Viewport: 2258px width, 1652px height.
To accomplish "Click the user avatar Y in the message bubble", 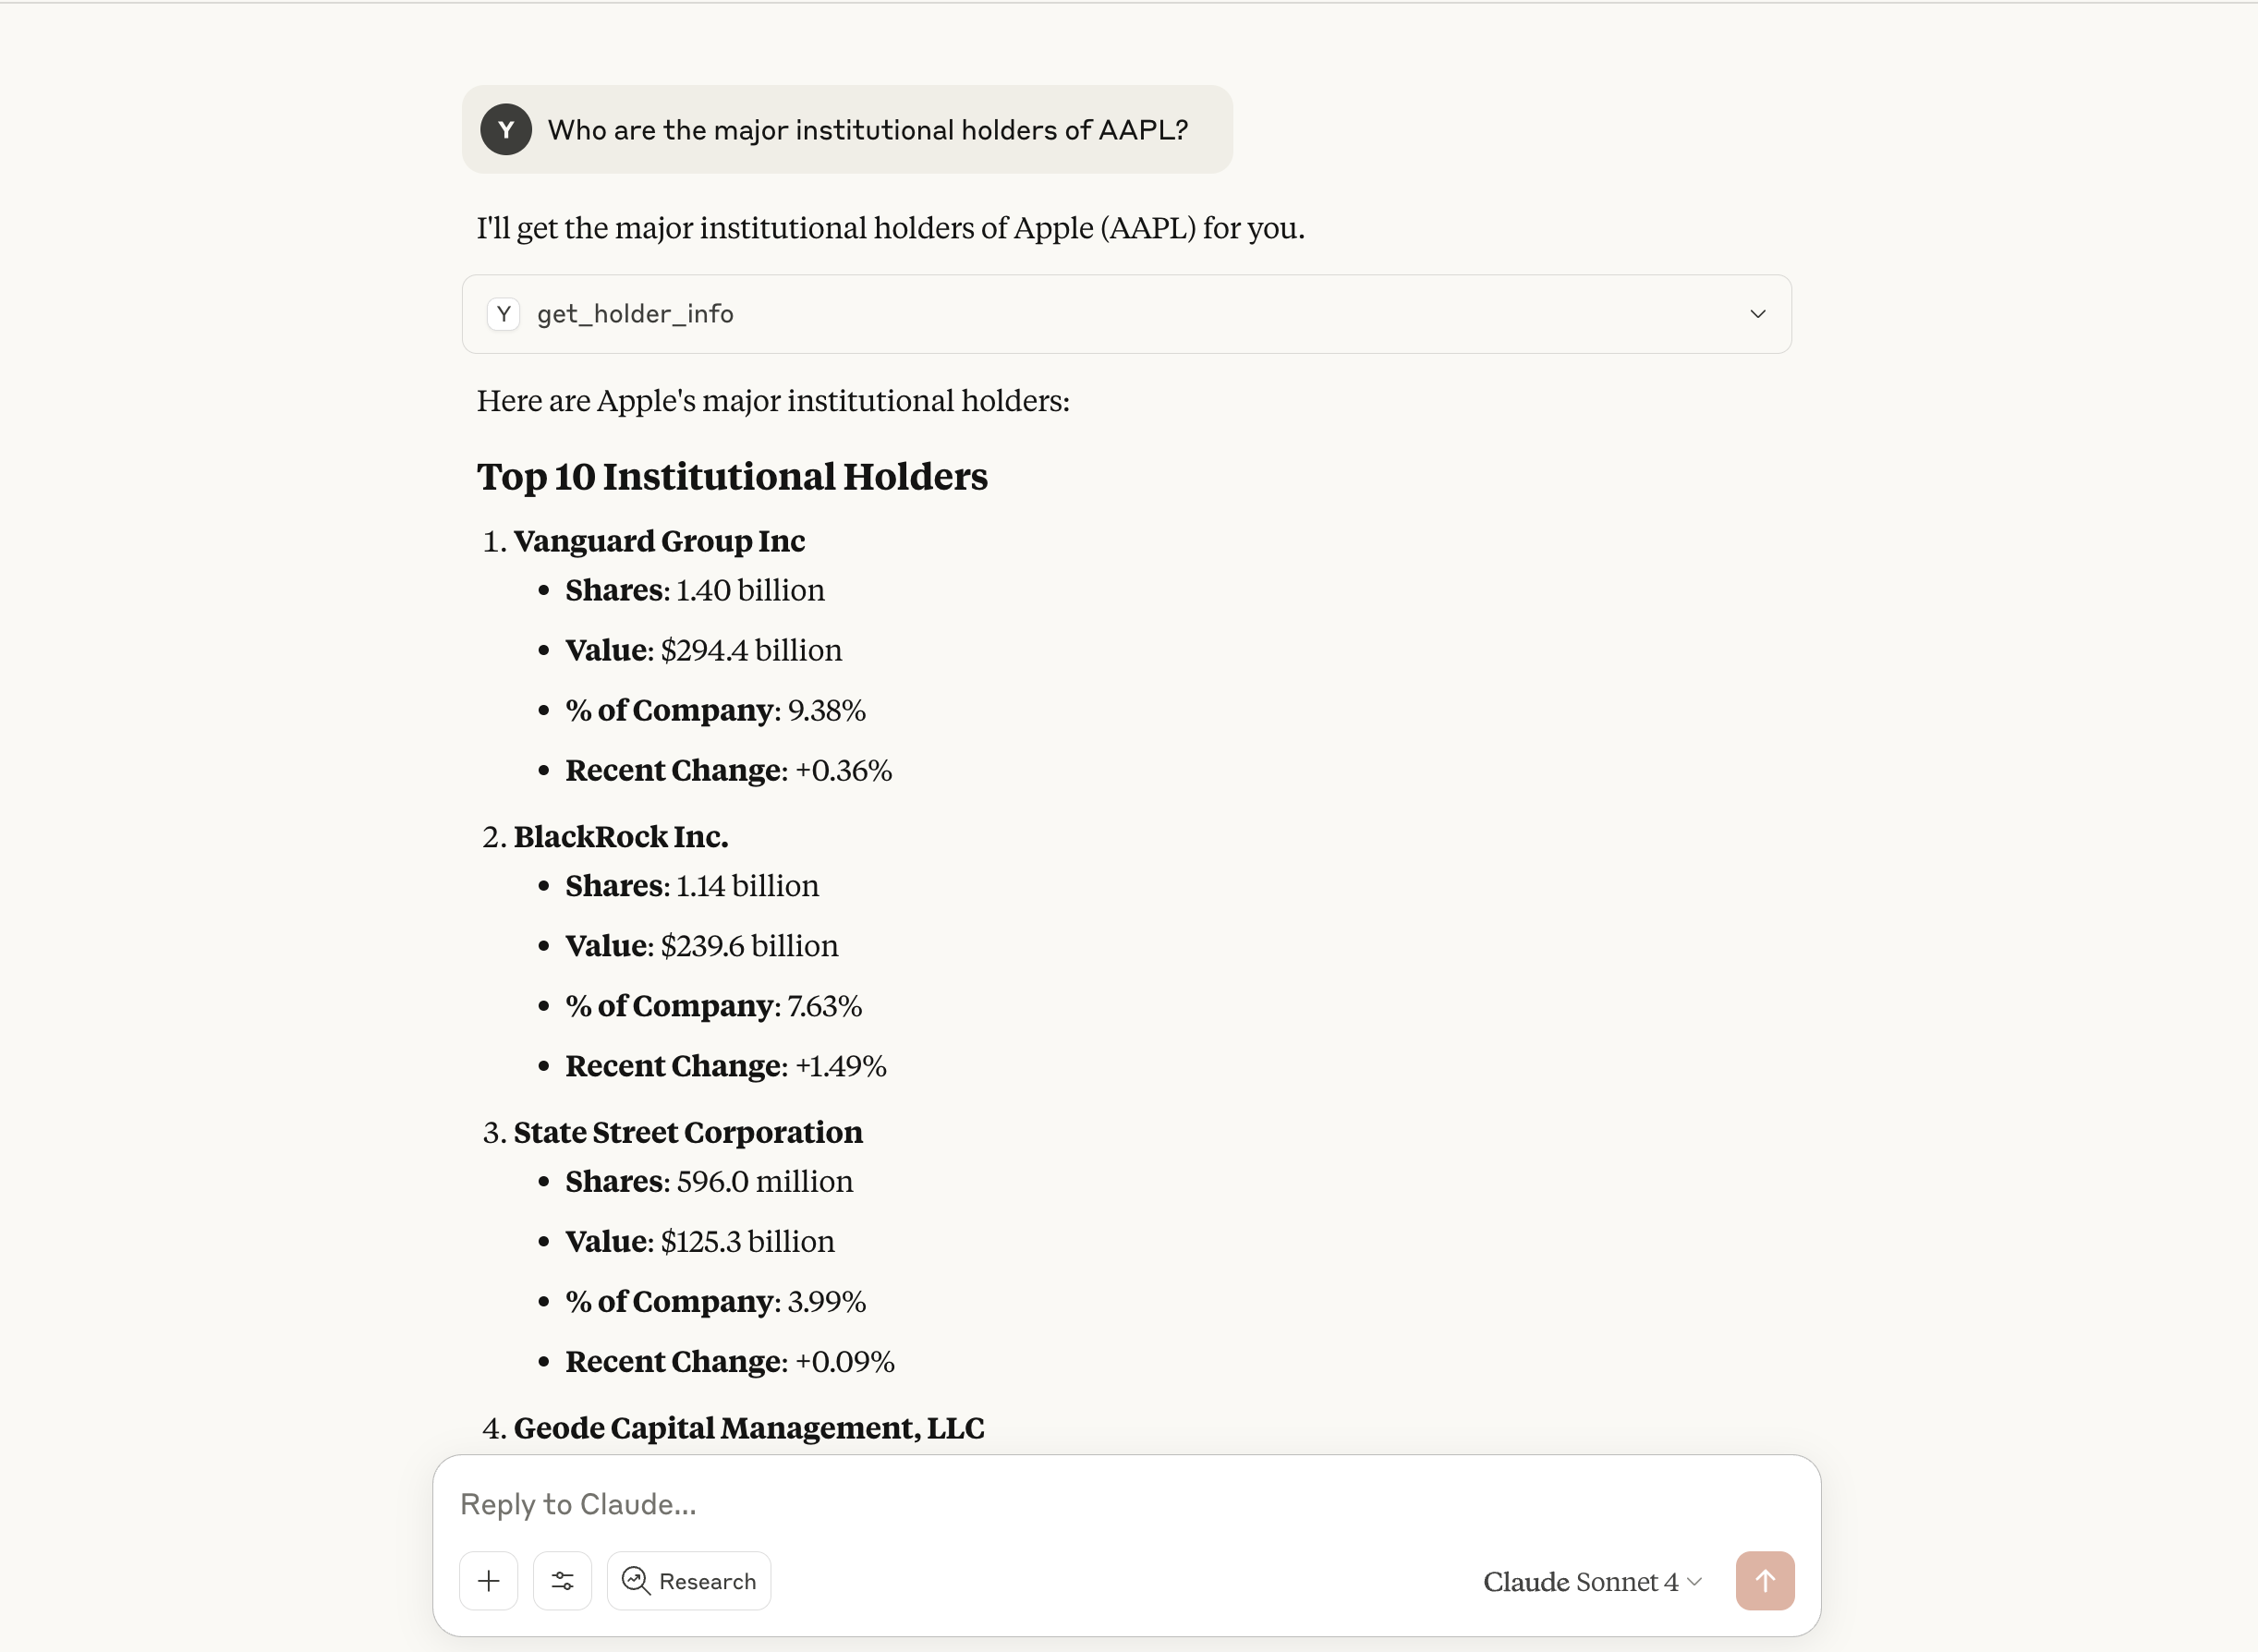I will click(x=506, y=130).
